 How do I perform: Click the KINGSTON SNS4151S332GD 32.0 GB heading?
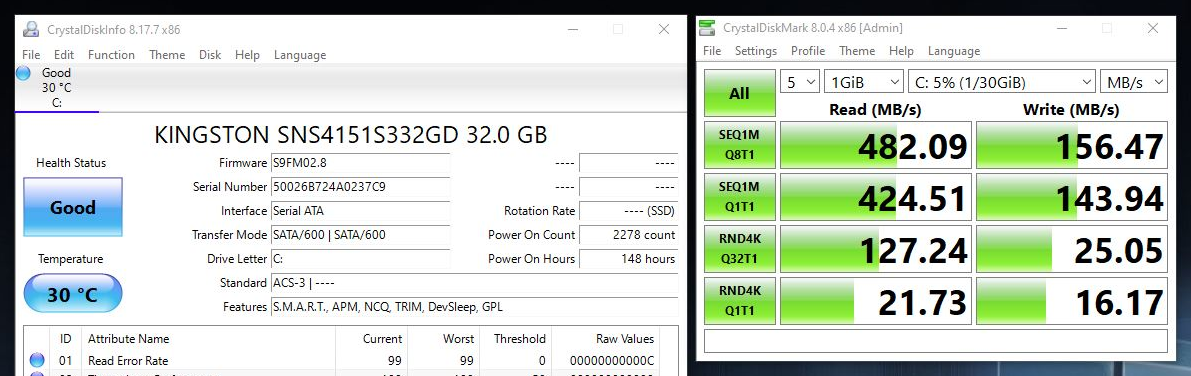pos(350,134)
